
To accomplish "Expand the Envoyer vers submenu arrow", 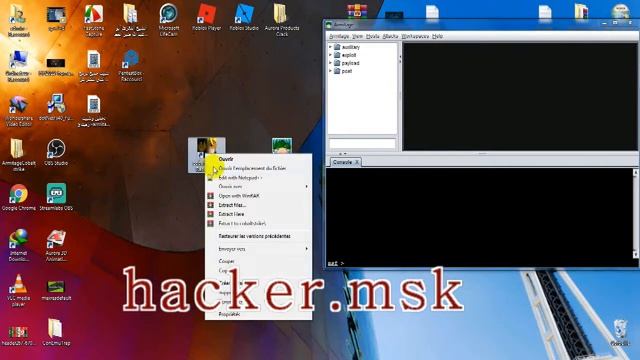I will [307, 249].
